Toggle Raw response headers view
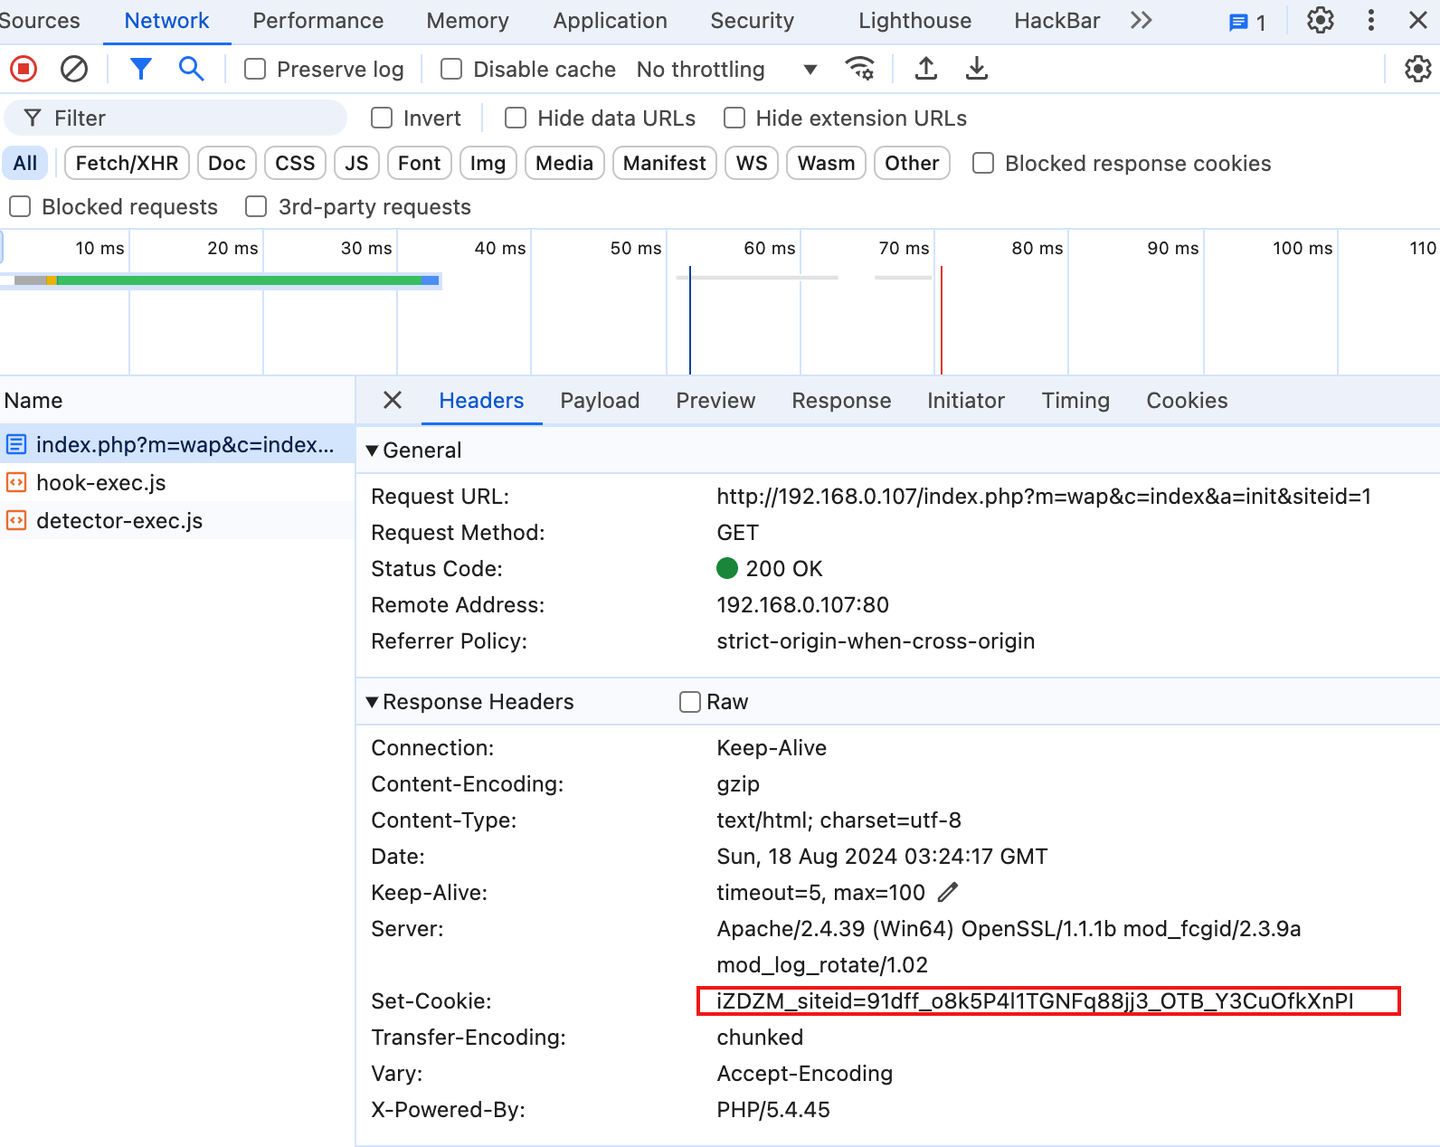The image size is (1440, 1147). [x=689, y=701]
